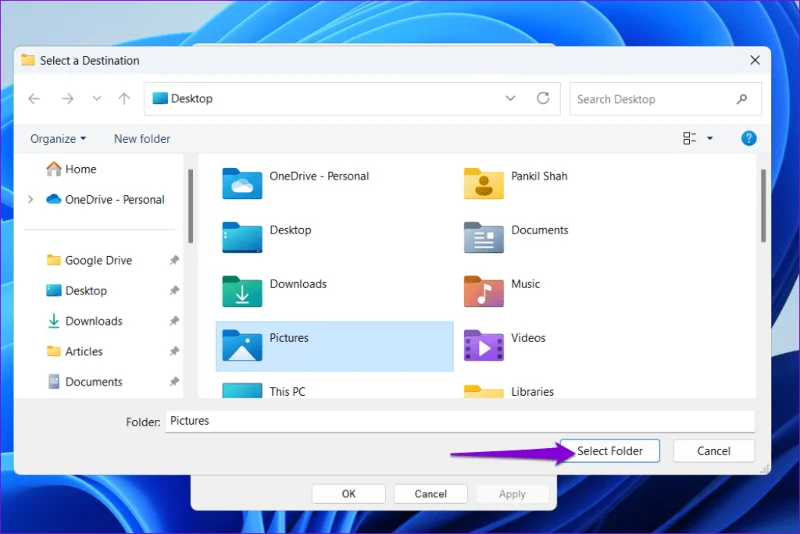
Task: Open Articles folder in sidebar
Action: [x=74, y=351]
